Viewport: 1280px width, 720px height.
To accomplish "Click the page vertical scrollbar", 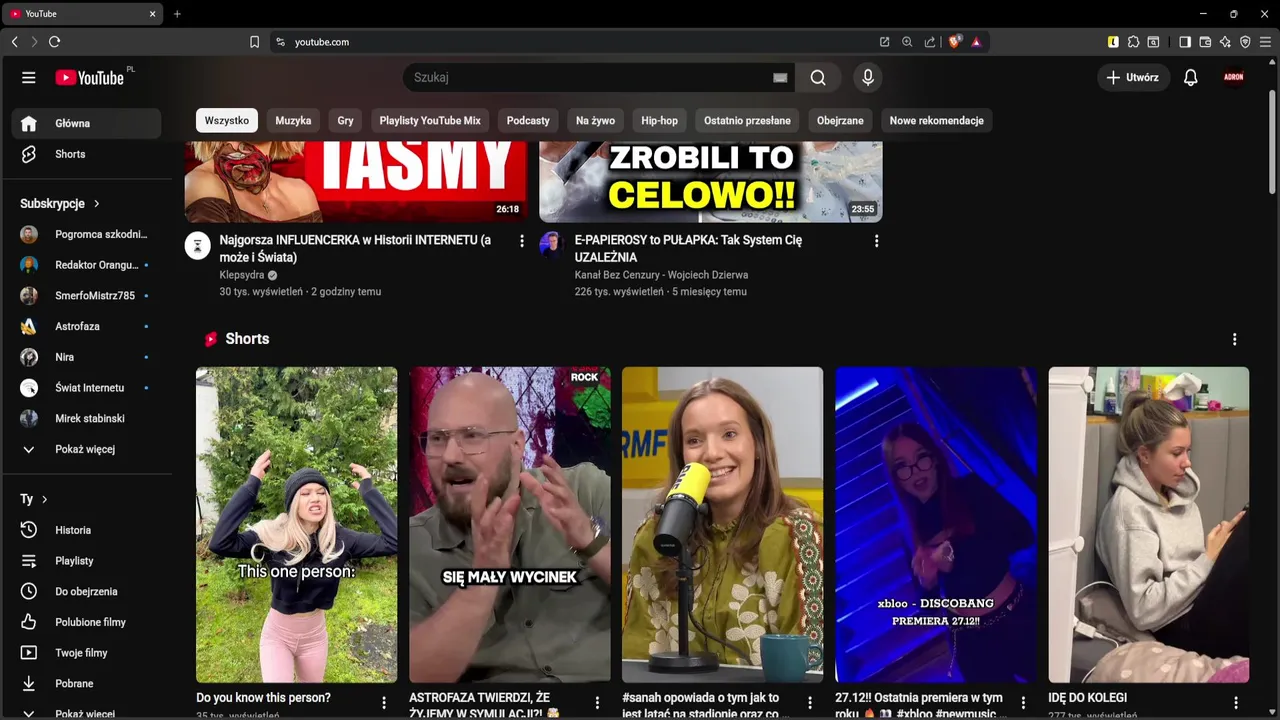I will pyautogui.click(x=1272, y=140).
